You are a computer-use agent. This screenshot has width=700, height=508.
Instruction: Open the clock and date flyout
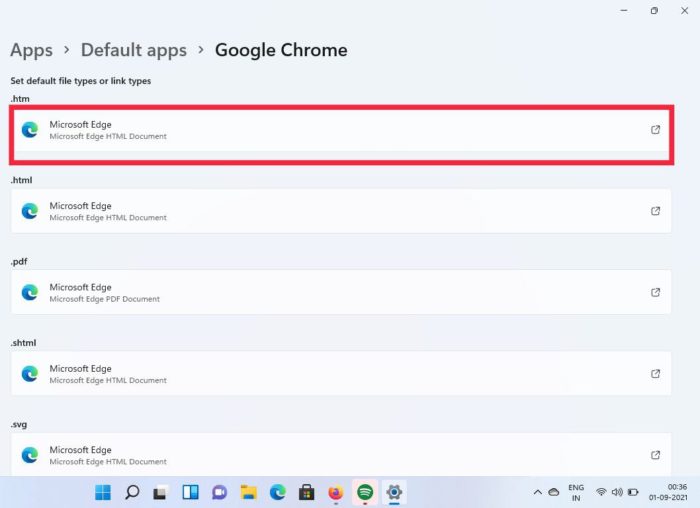point(668,492)
